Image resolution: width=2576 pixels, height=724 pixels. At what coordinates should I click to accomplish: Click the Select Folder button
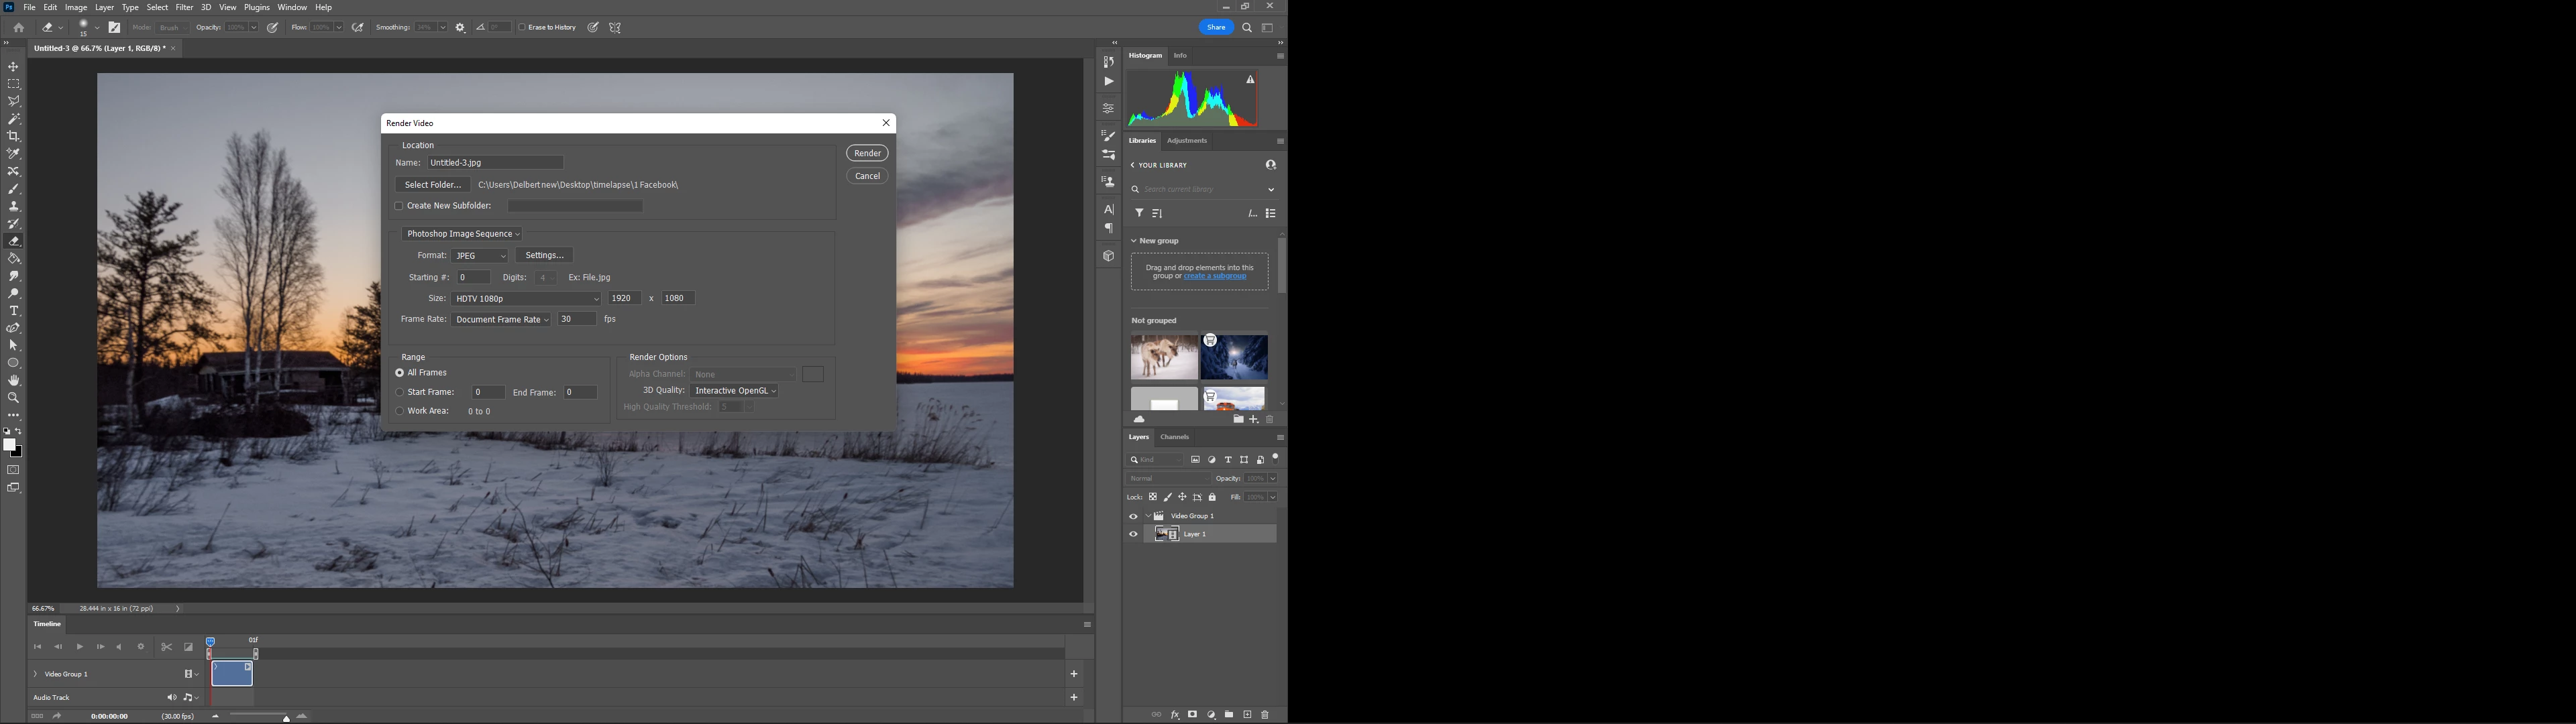coord(433,185)
